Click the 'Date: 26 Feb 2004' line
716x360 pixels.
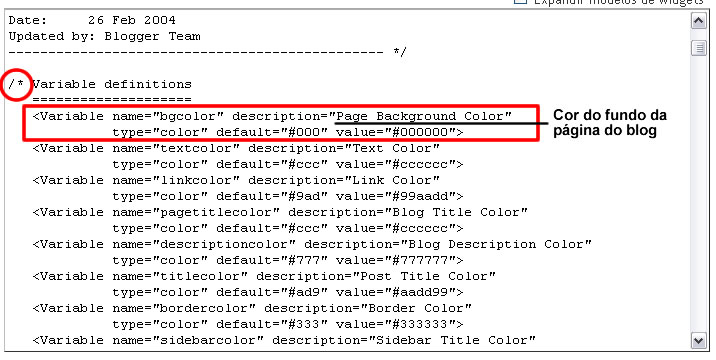(x=92, y=21)
